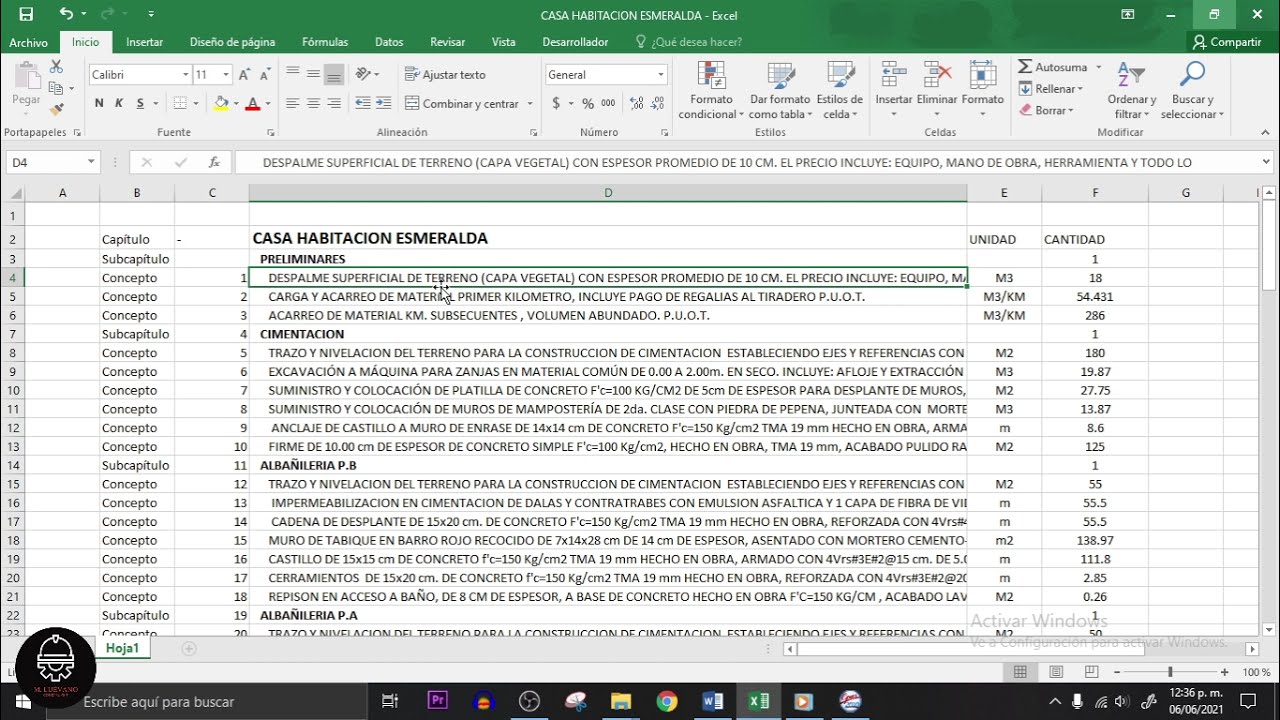Open Dar formato como tabla menu
Screen dimensions: 1280x720
click(x=780, y=90)
